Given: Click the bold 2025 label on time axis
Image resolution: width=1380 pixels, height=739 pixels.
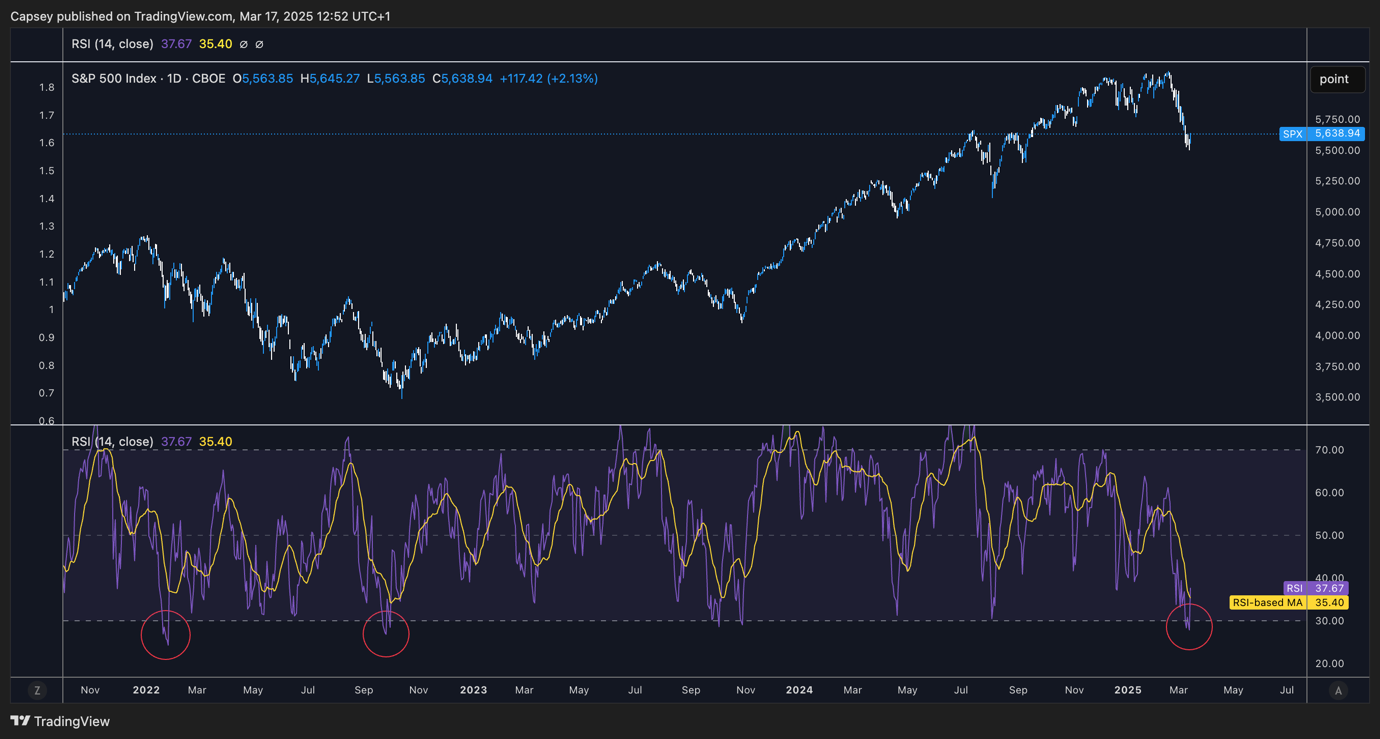Looking at the screenshot, I should (1127, 690).
